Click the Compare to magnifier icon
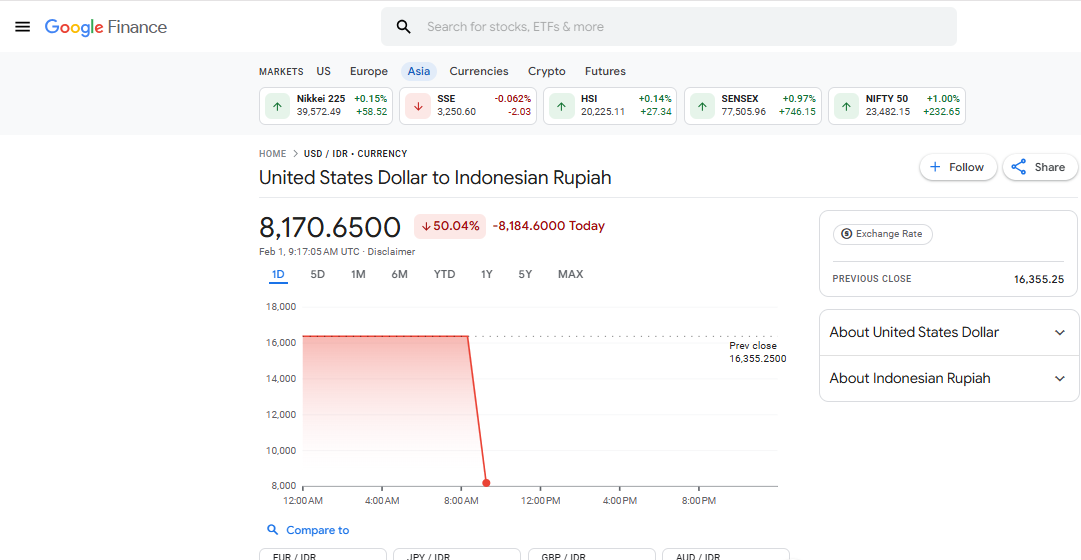The height and width of the screenshot is (560, 1081). pos(273,530)
